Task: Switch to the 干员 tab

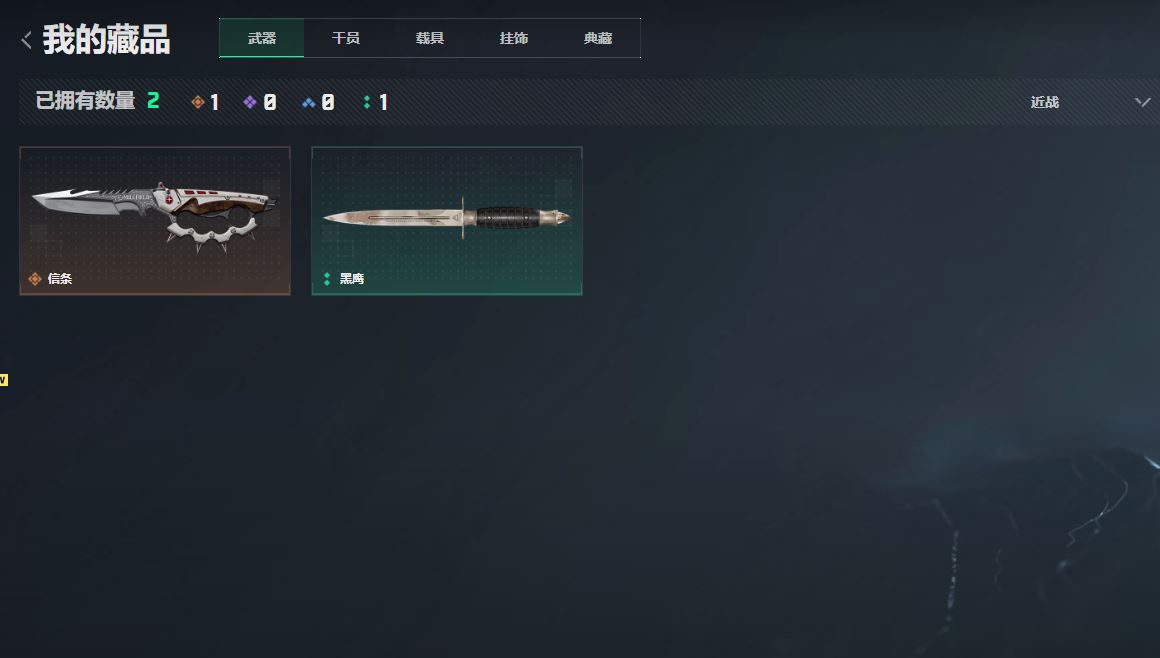Action: coord(345,38)
